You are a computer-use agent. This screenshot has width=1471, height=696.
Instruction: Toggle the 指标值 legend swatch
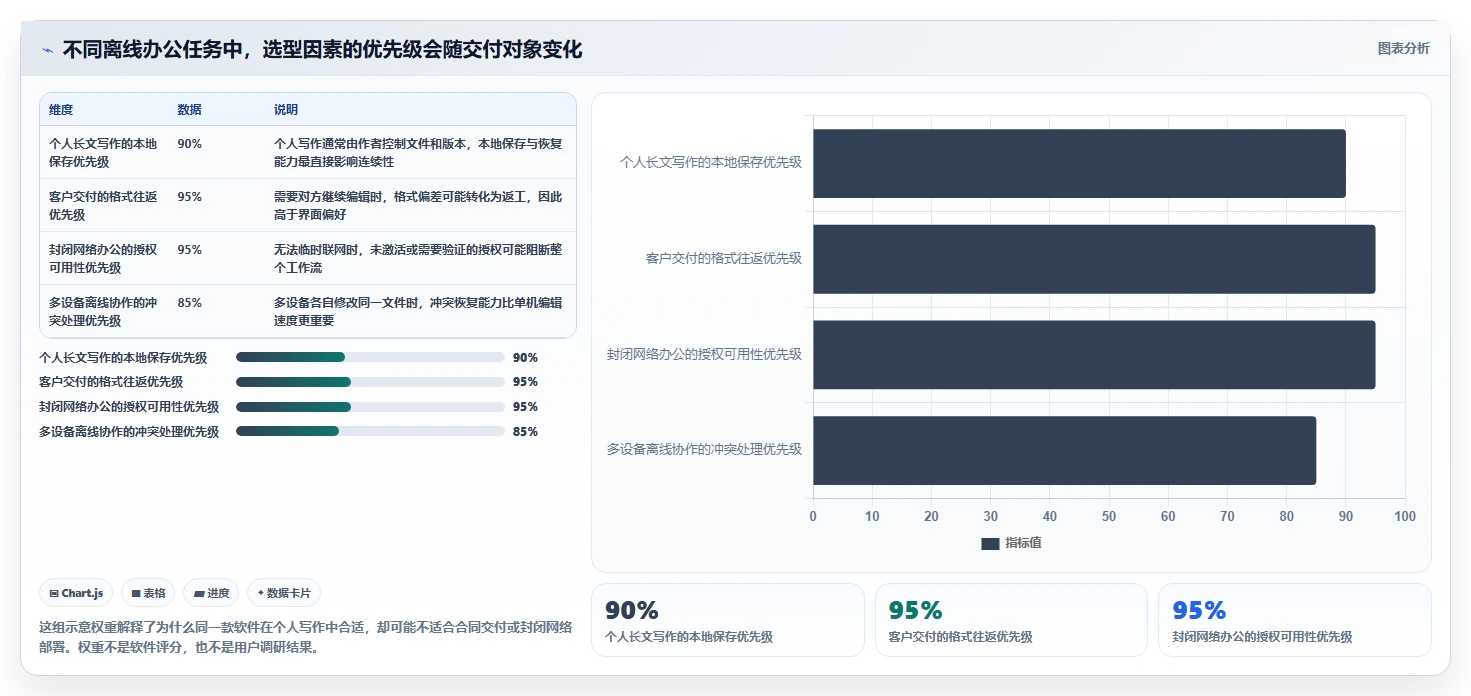990,543
